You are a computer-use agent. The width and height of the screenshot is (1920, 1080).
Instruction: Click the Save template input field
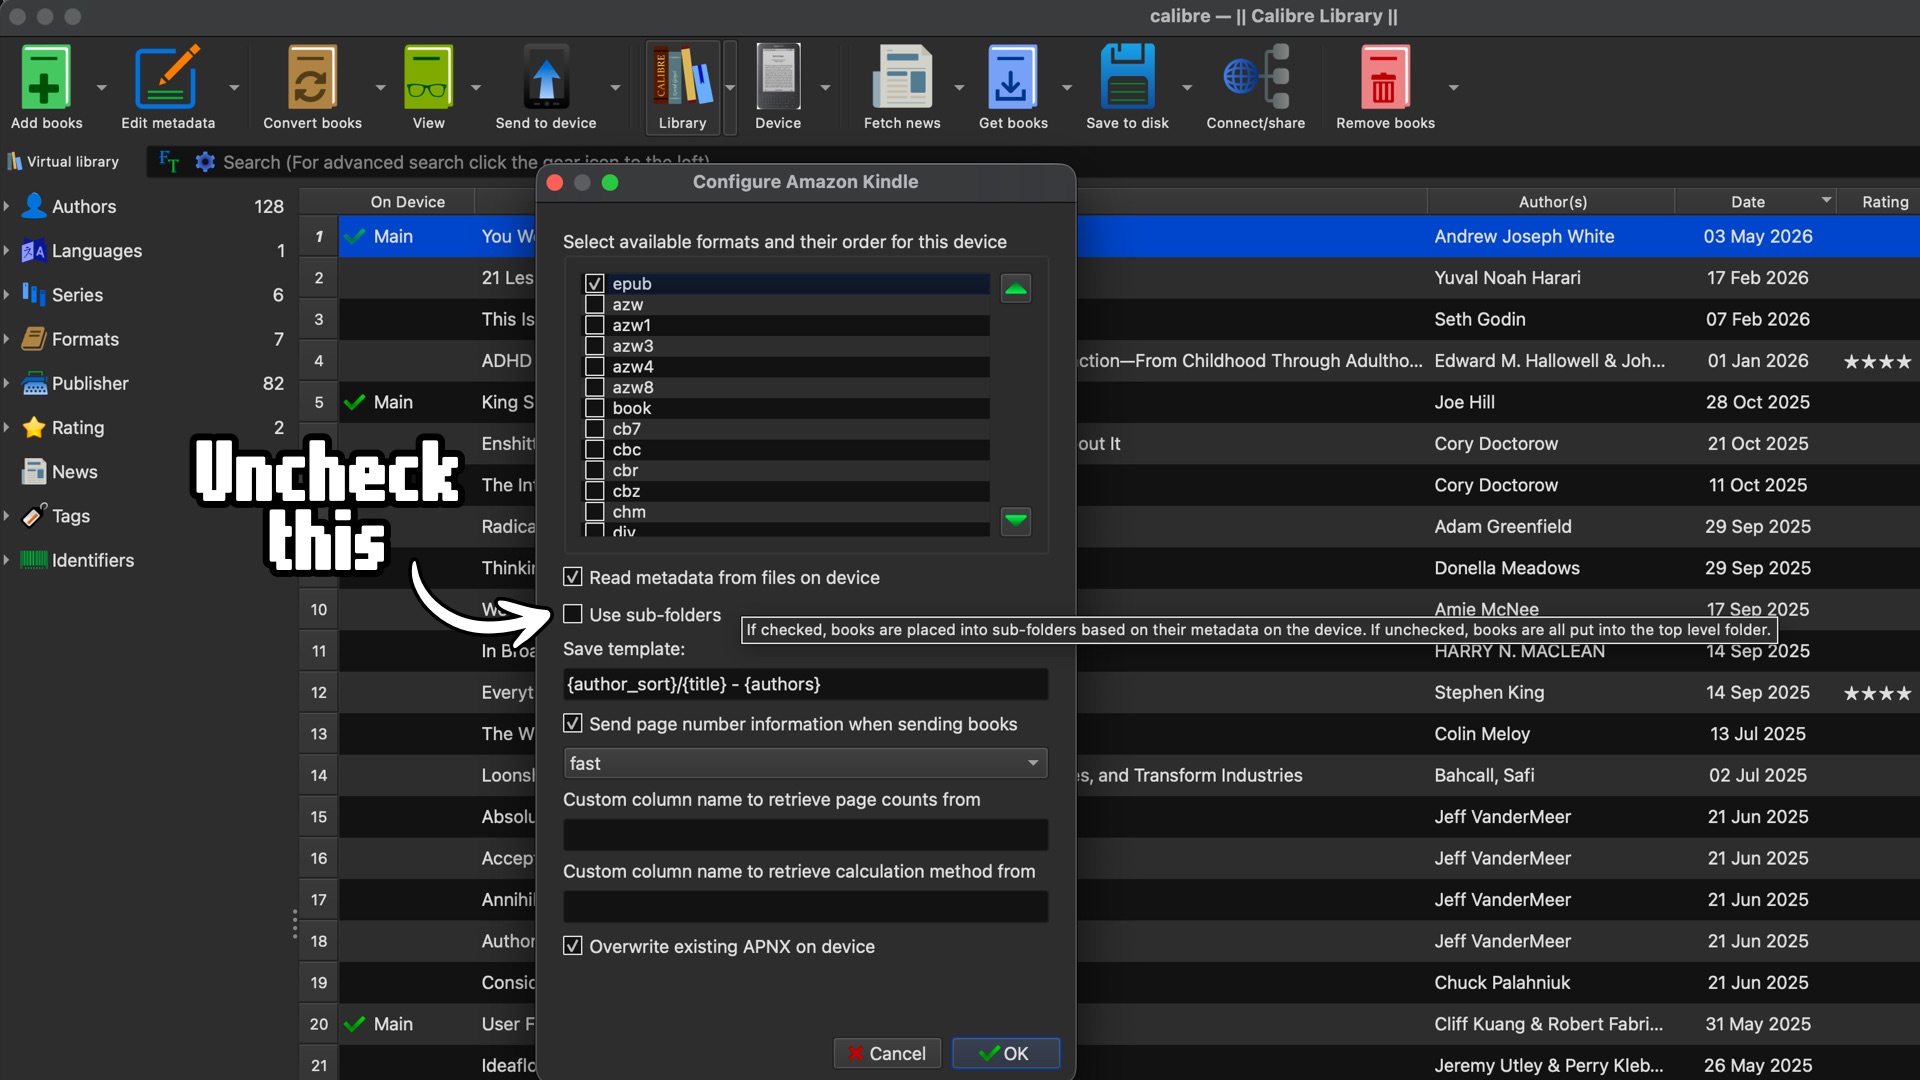(805, 684)
